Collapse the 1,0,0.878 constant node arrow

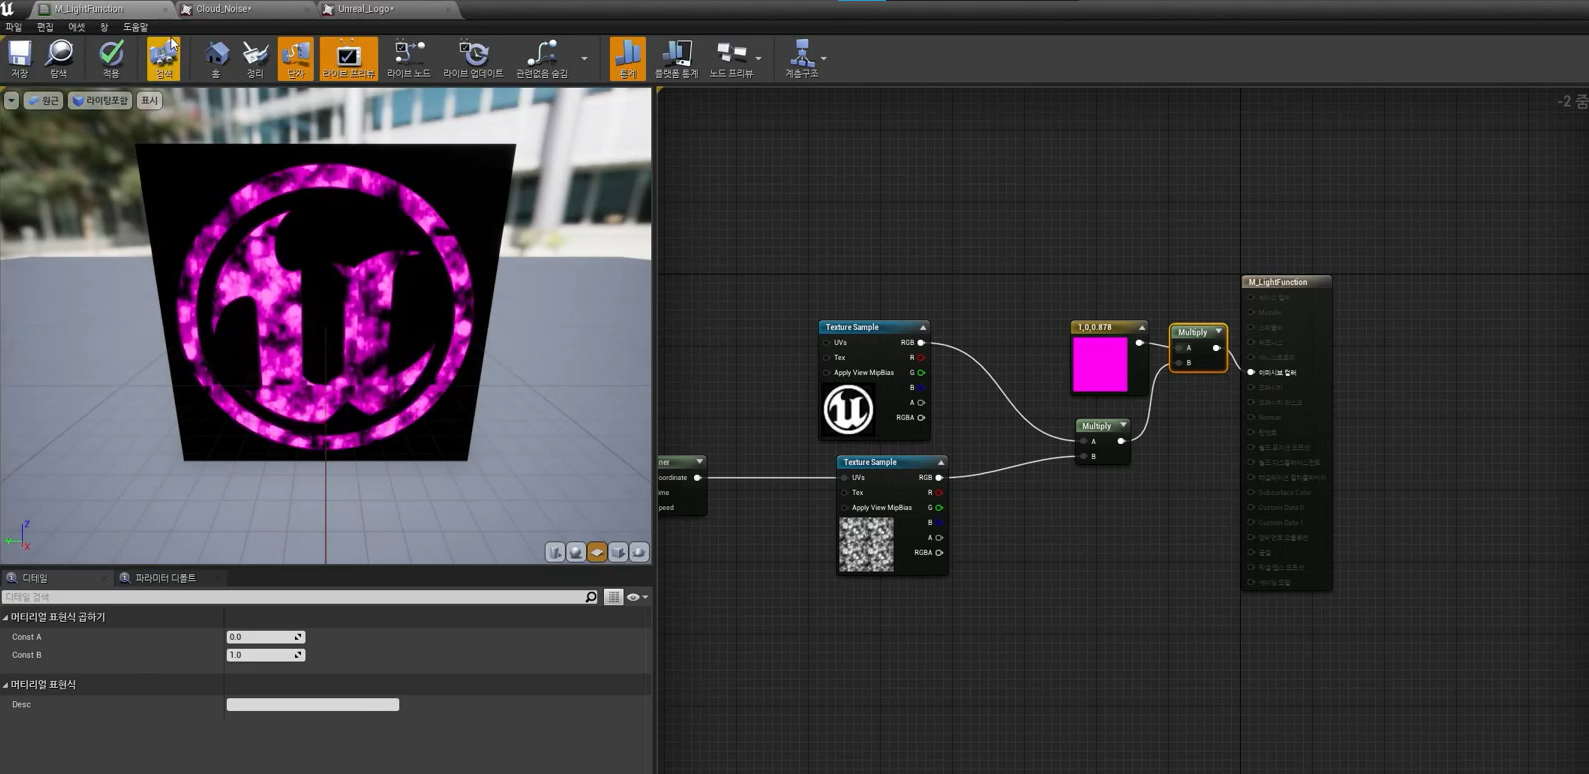pos(1141,327)
